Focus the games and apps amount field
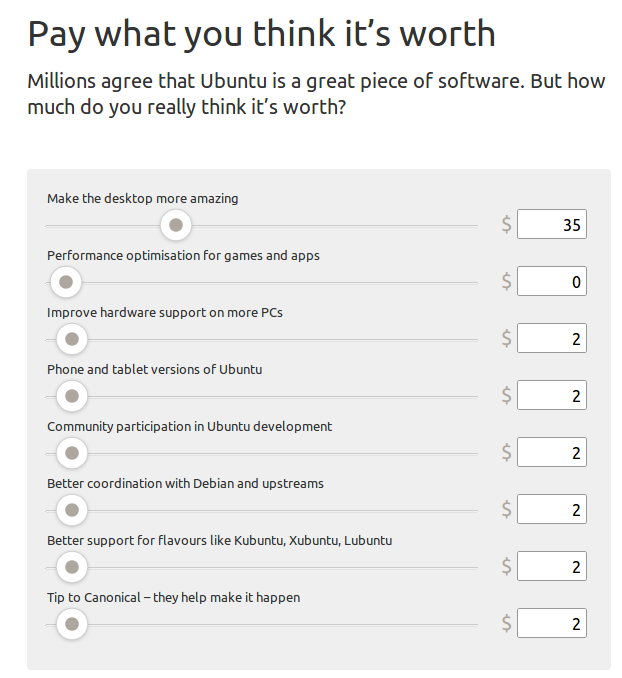The height and width of the screenshot is (678, 622). pyautogui.click(x=551, y=282)
